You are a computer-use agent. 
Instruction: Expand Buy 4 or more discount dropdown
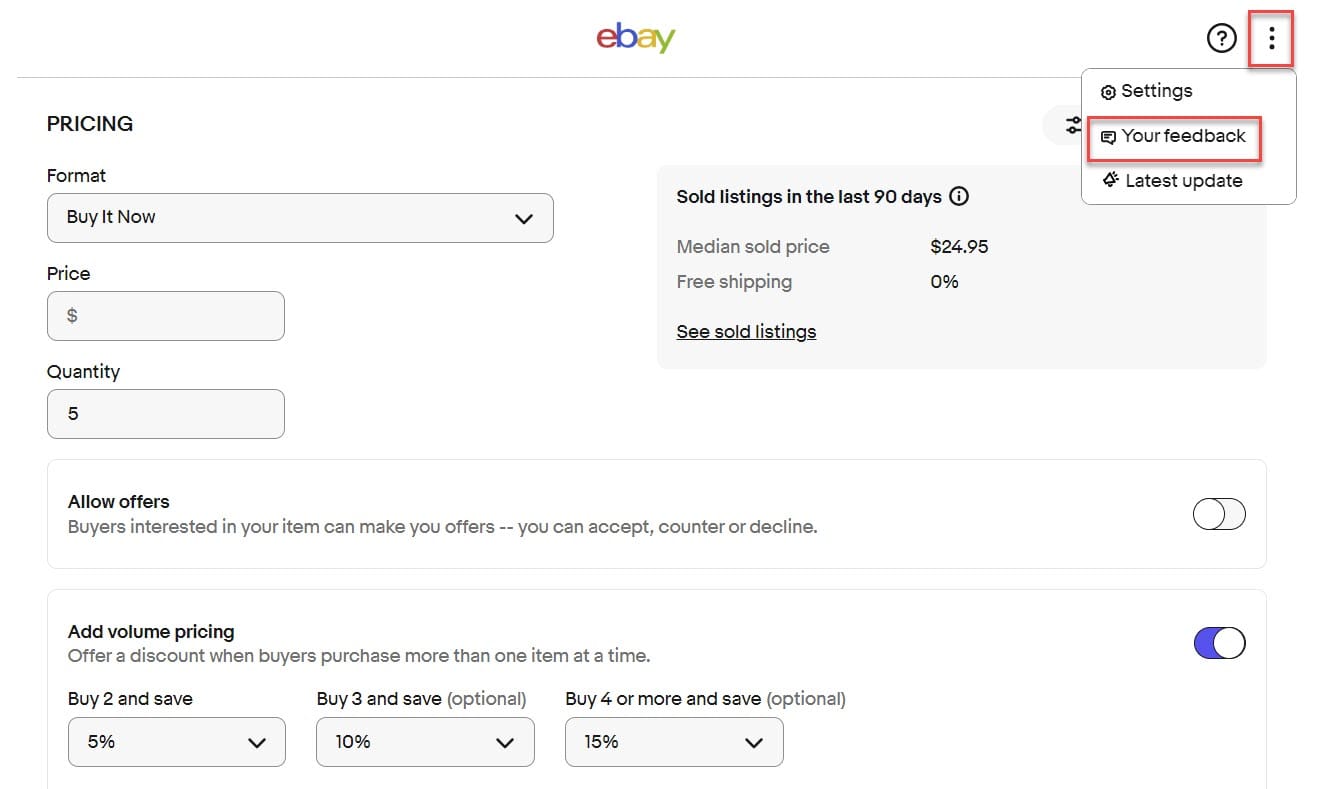[674, 742]
